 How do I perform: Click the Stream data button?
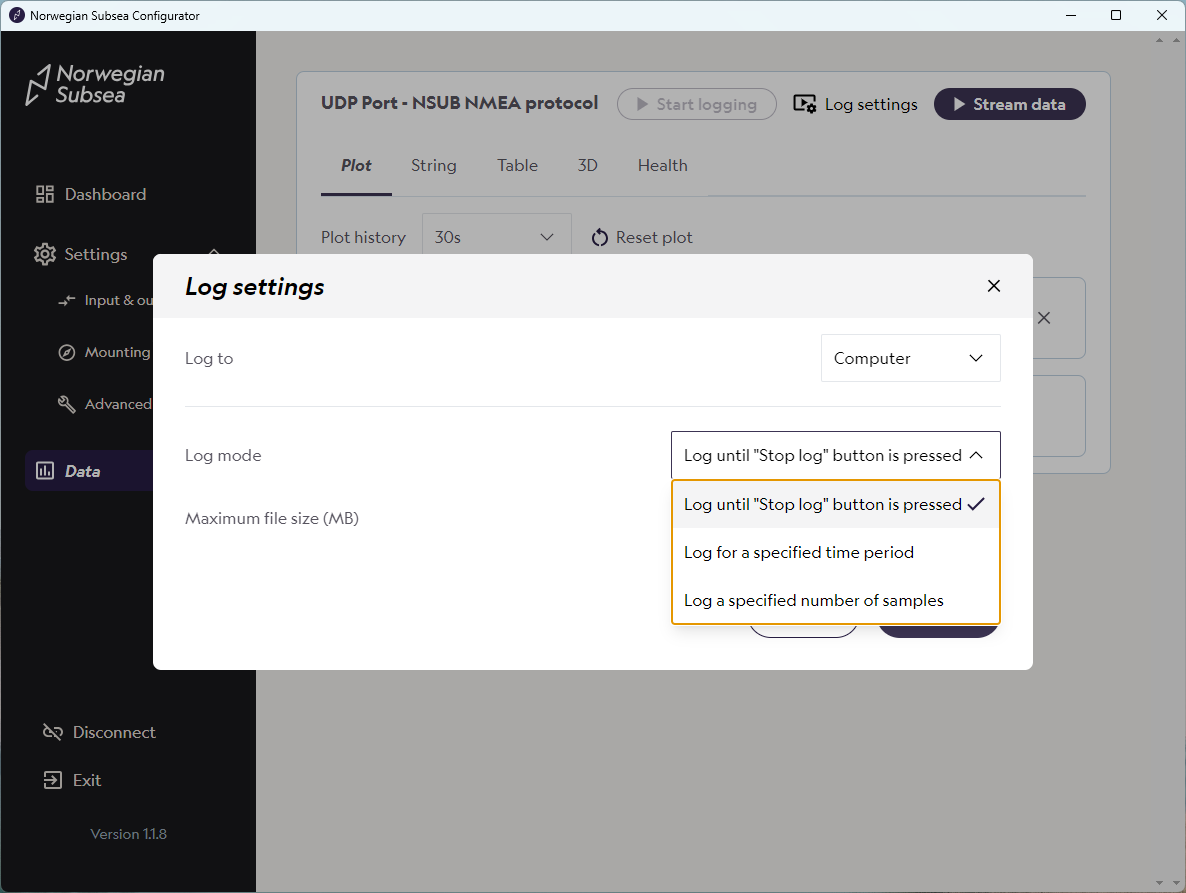pyautogui.click(x=1010, y=104)
